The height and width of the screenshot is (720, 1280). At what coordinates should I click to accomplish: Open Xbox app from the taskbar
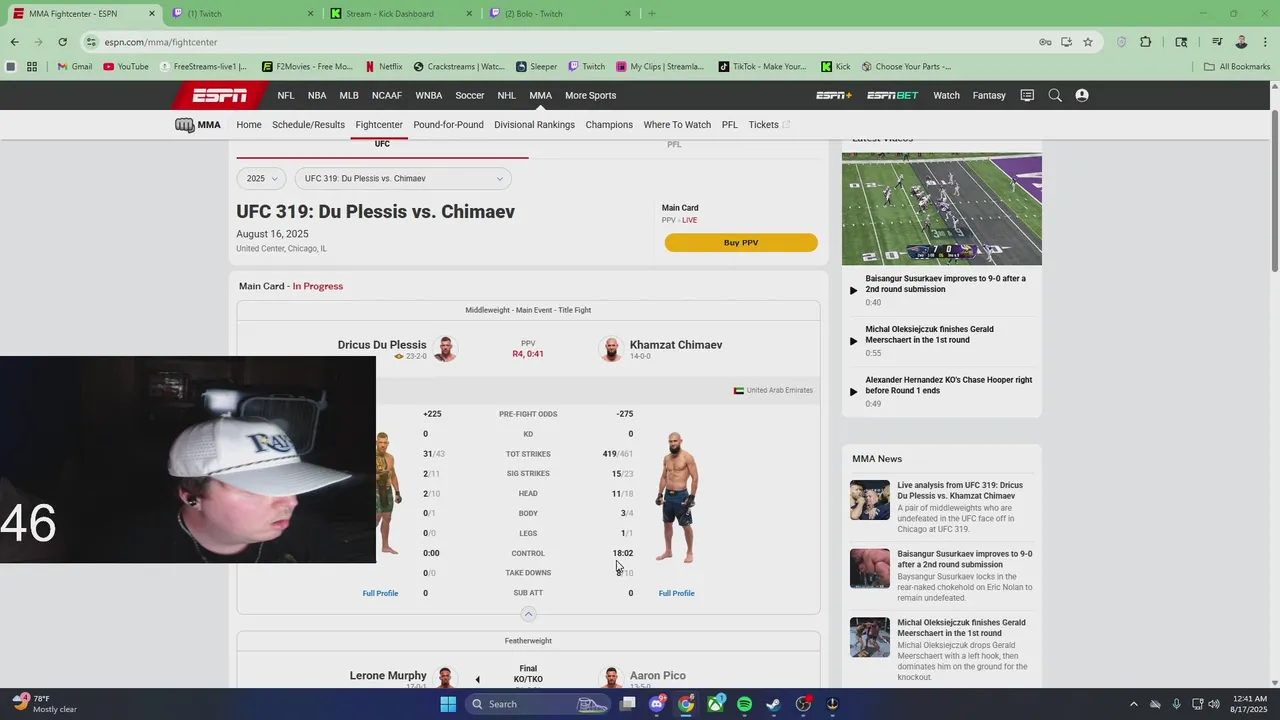pyautogui.click(x=715, y=704)
